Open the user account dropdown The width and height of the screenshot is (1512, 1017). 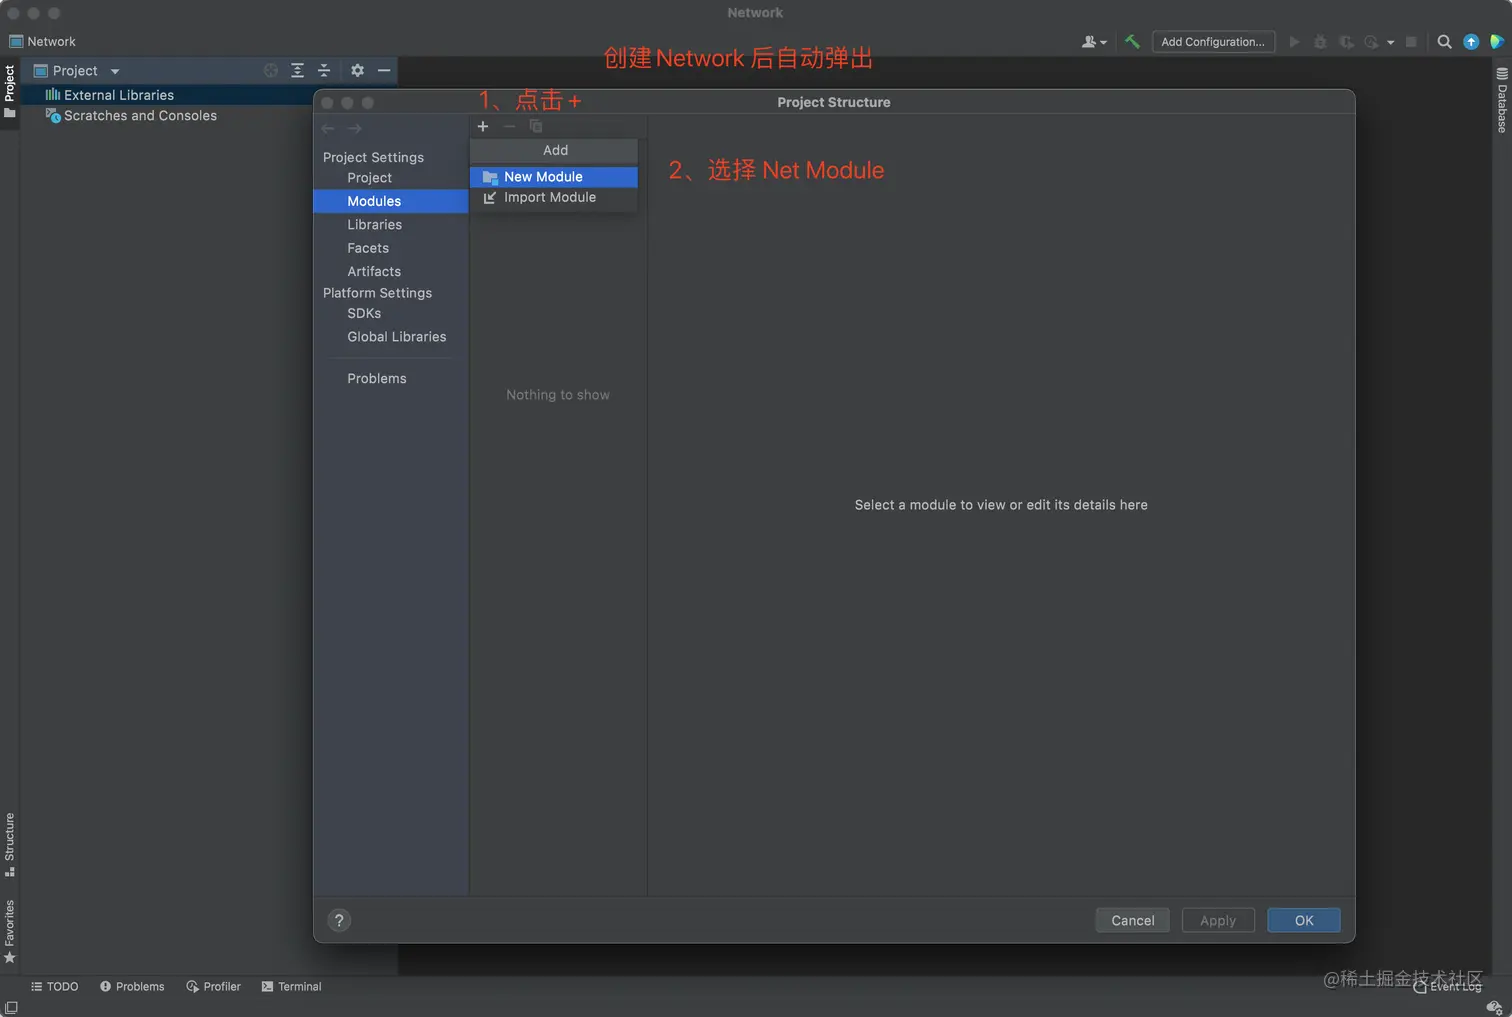point(1094,42)
